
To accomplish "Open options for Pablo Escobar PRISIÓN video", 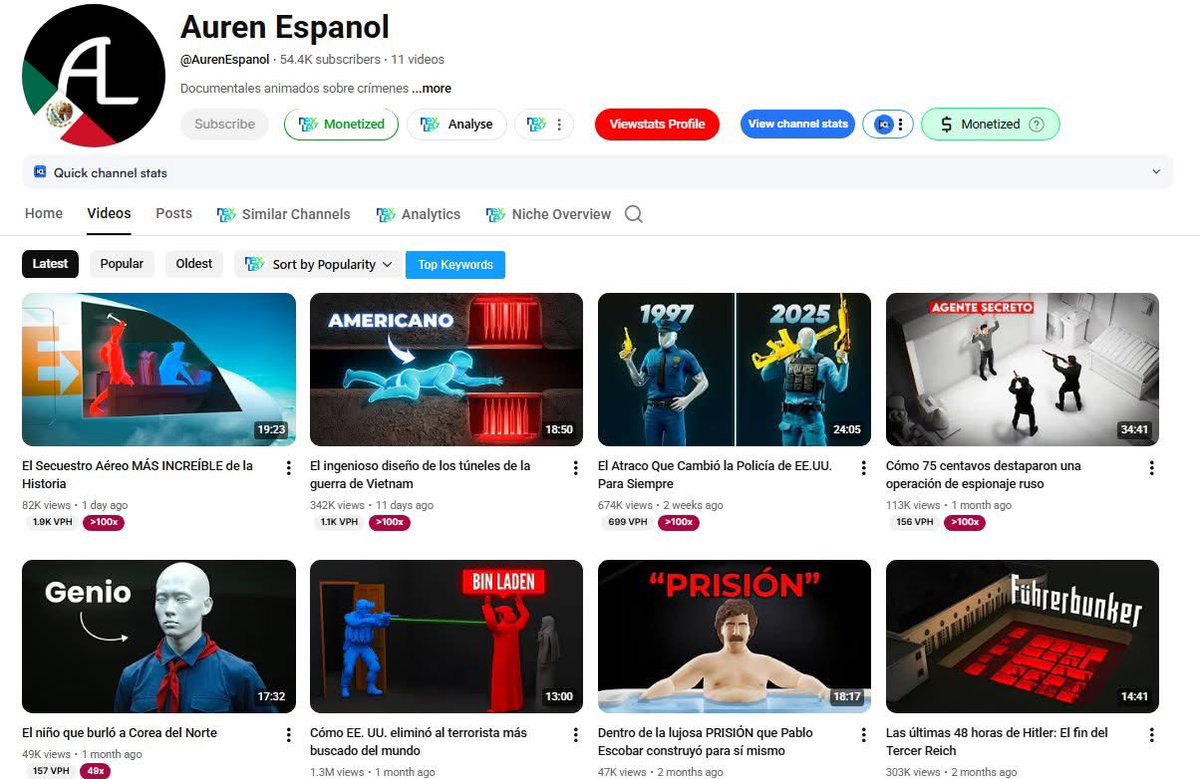I will coord(863,735).
